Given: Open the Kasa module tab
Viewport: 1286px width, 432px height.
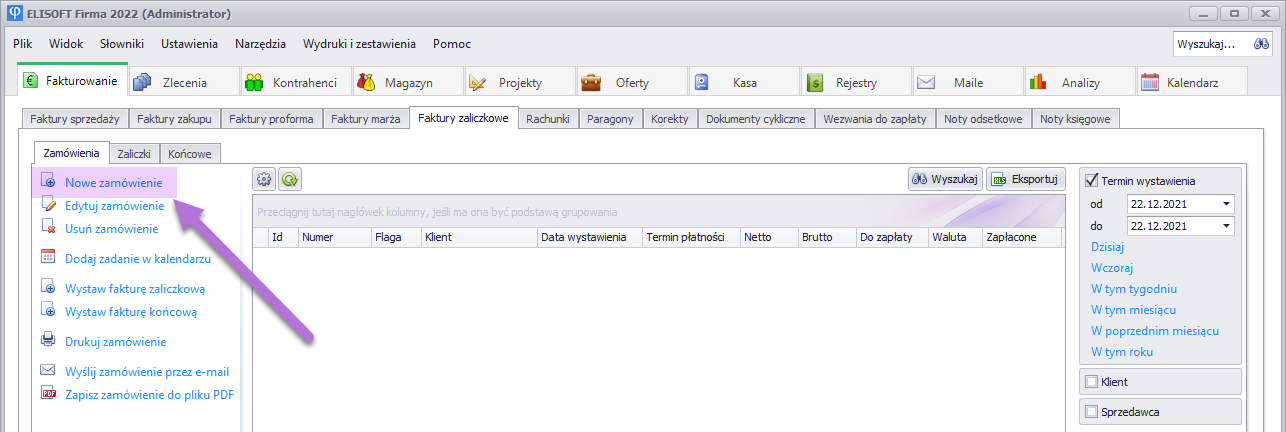Looking at the screenshot, I should [743, 82].
